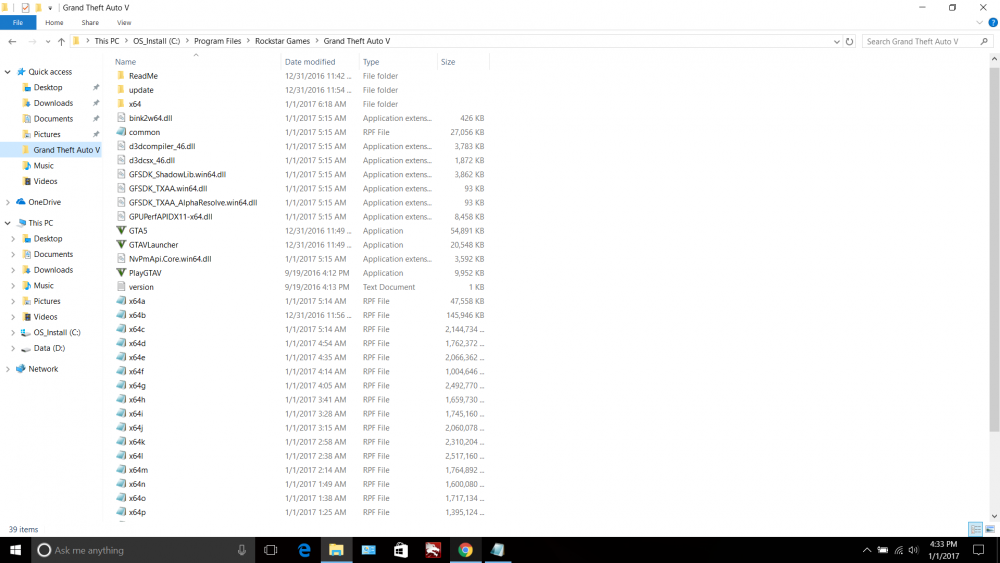This screenshot has height=563, width=1000.
Task: Open the address bar history dropdown
Action: coord(837,41)
